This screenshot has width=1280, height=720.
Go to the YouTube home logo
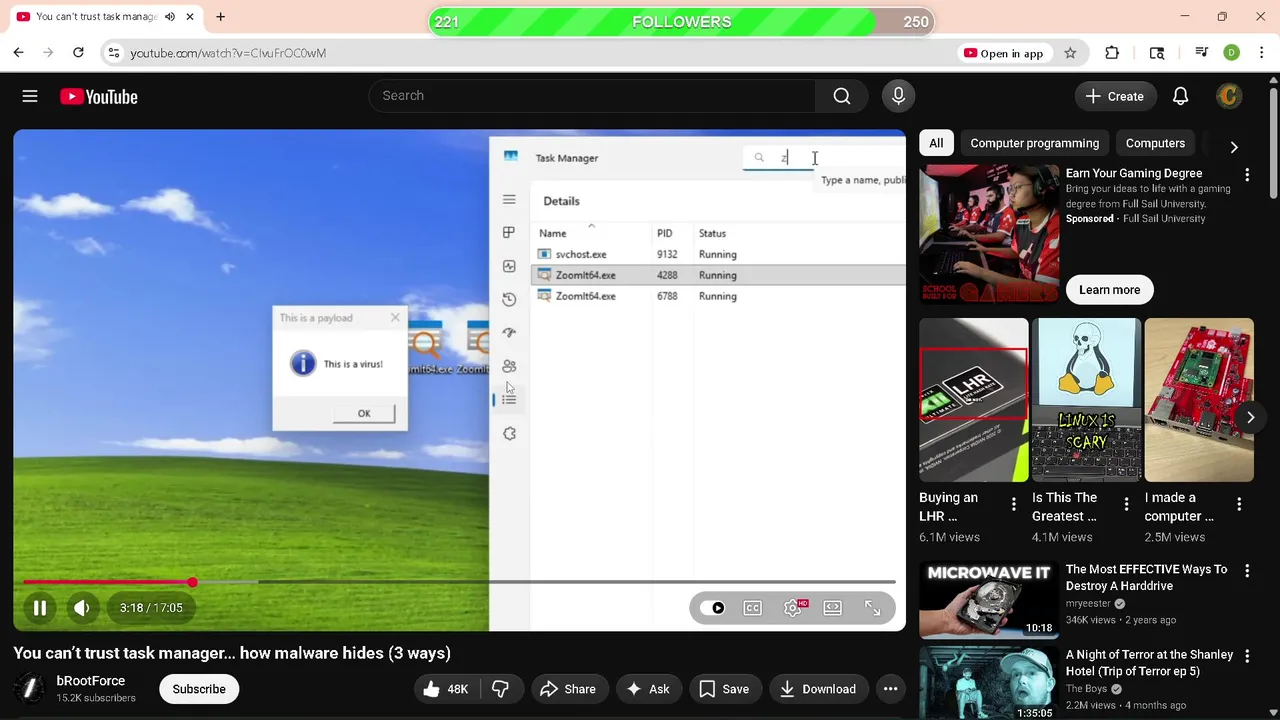click(98, 97)
